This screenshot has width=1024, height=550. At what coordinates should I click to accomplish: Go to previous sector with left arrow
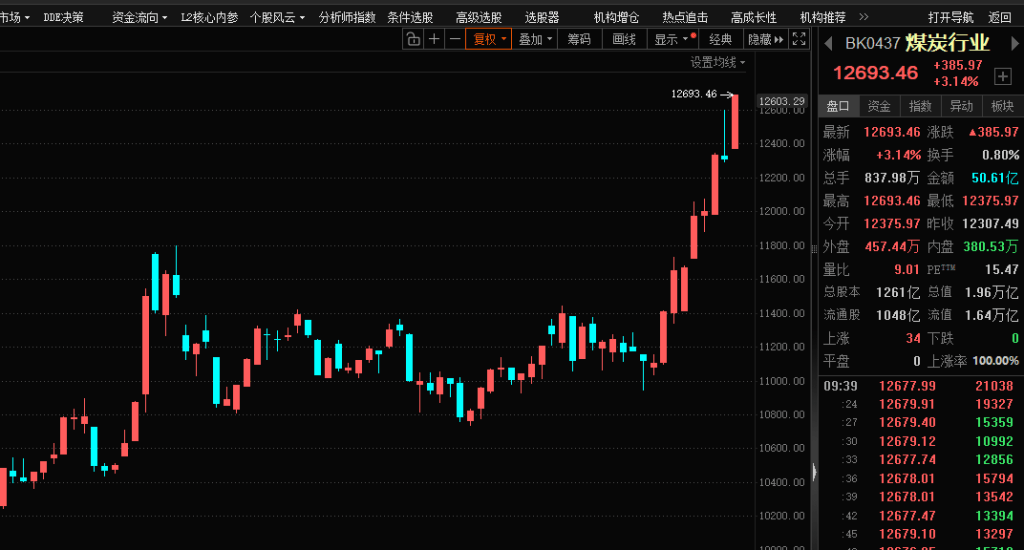tap(828, 43)
